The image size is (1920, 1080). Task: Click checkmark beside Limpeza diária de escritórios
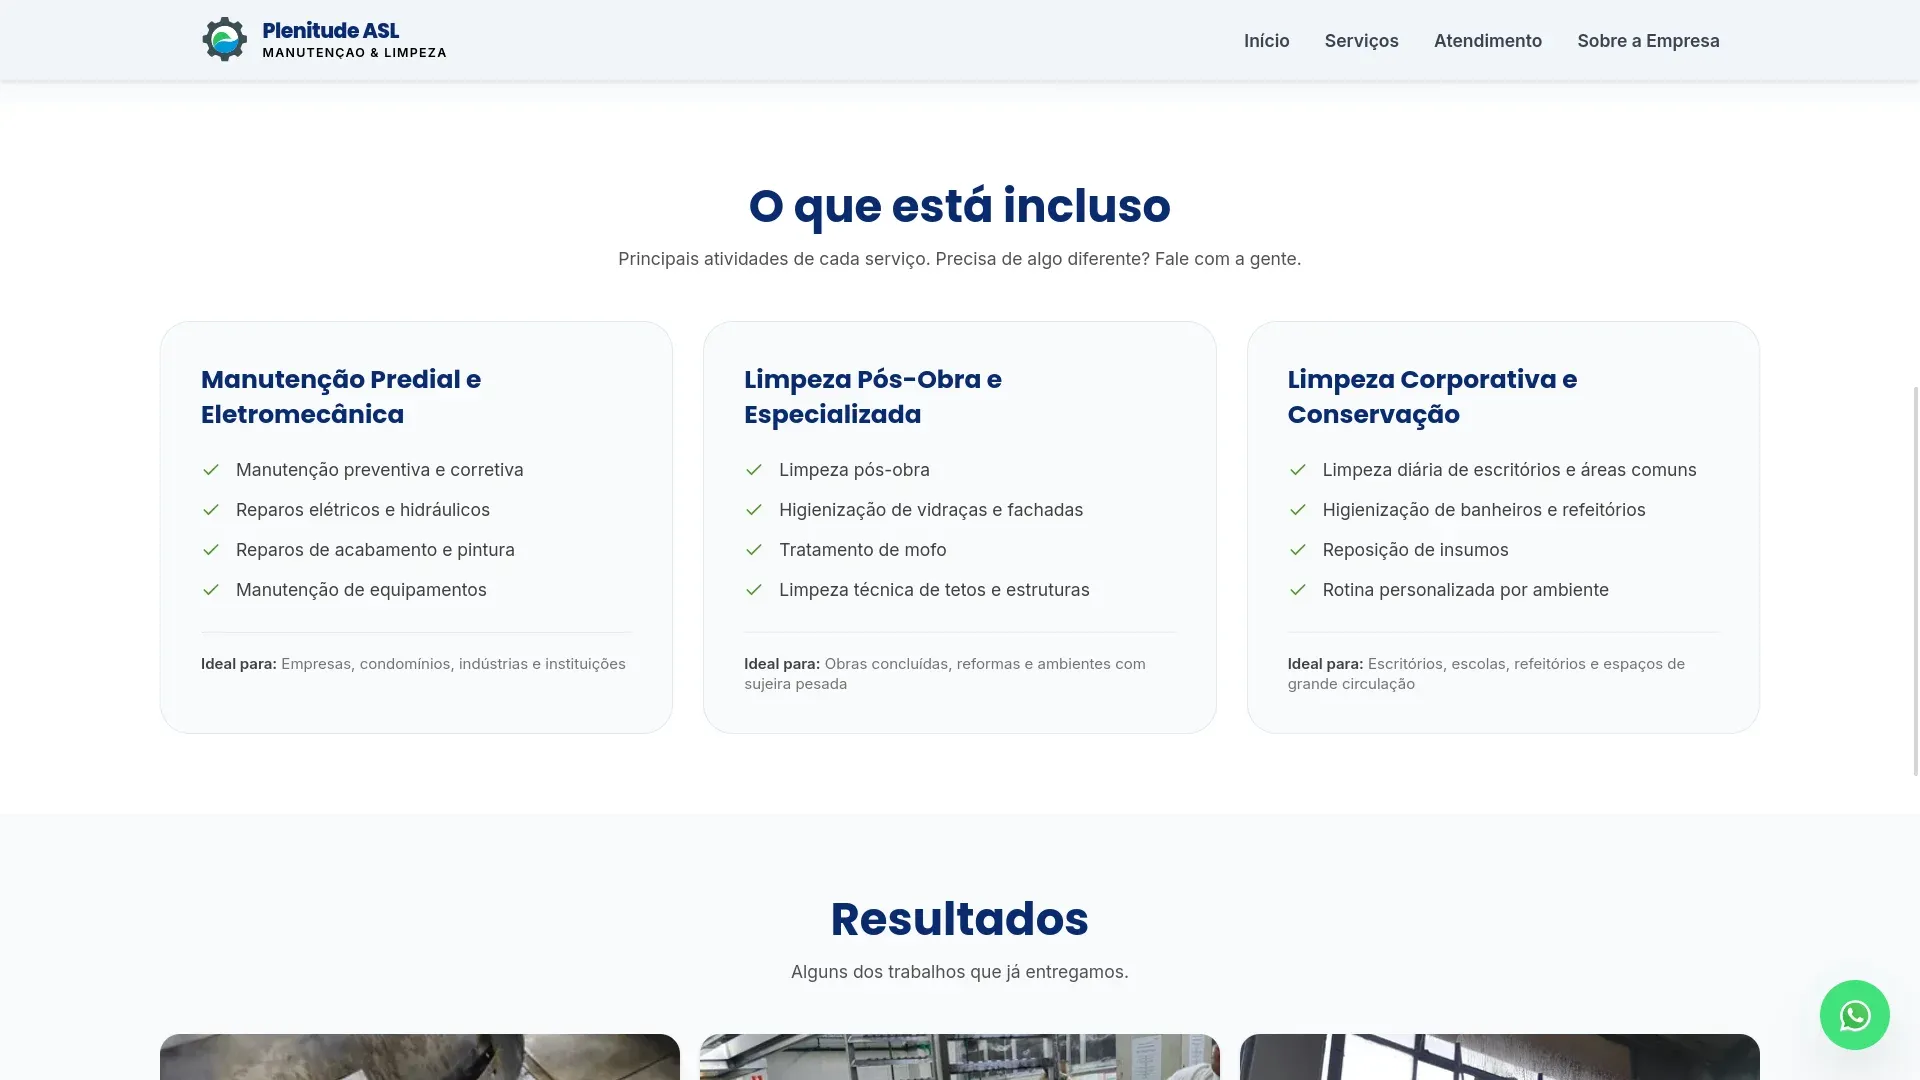tap(1298, 470)
